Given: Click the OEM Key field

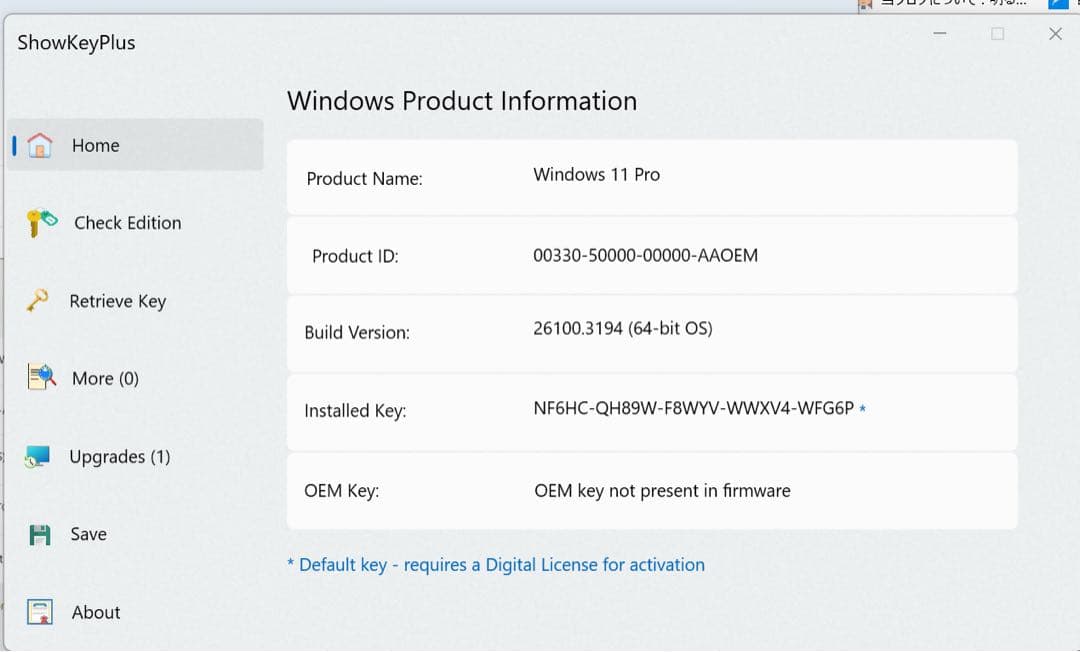Looking at the screenshot, I should coord(651,490).
